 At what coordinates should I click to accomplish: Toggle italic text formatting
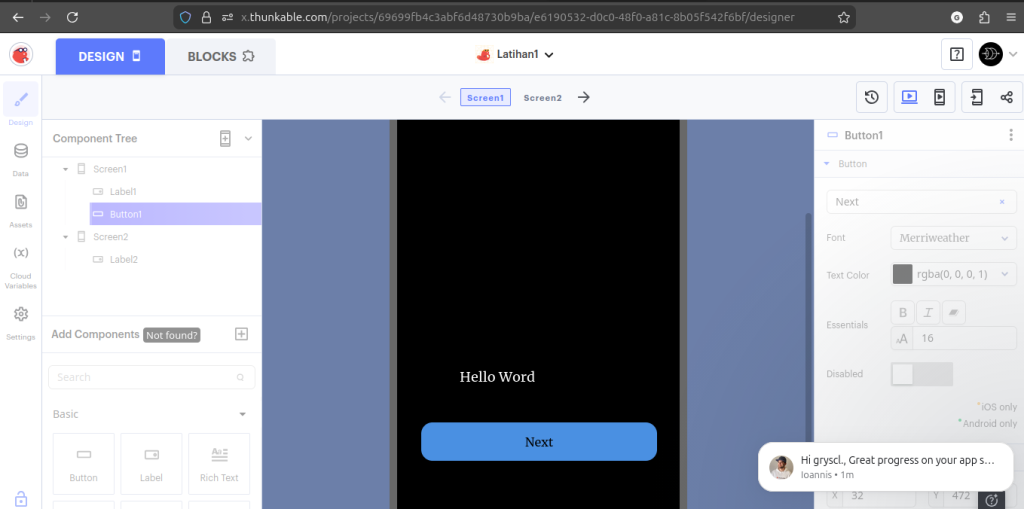click(929, 312)
